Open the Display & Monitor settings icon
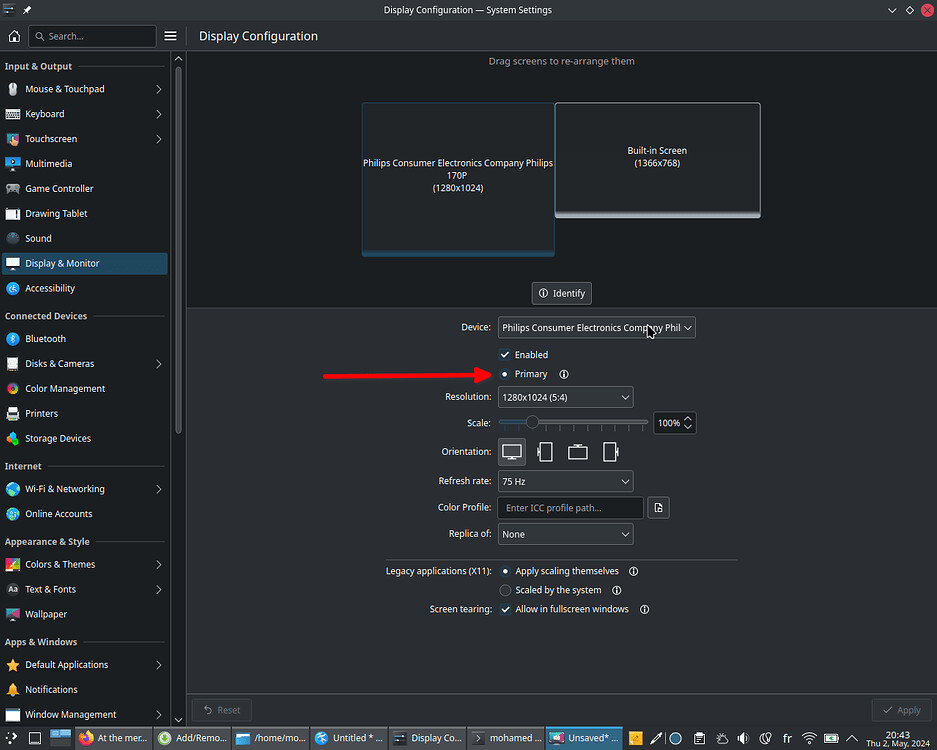The width and height of the screenshot is (937, 750). [13, 263]
